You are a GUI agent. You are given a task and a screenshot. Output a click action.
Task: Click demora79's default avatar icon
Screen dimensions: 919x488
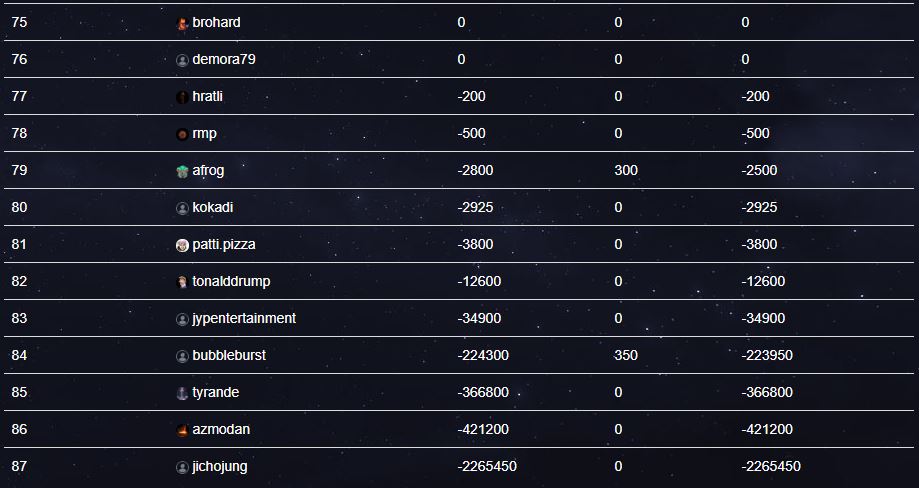(x=182, y=60)
